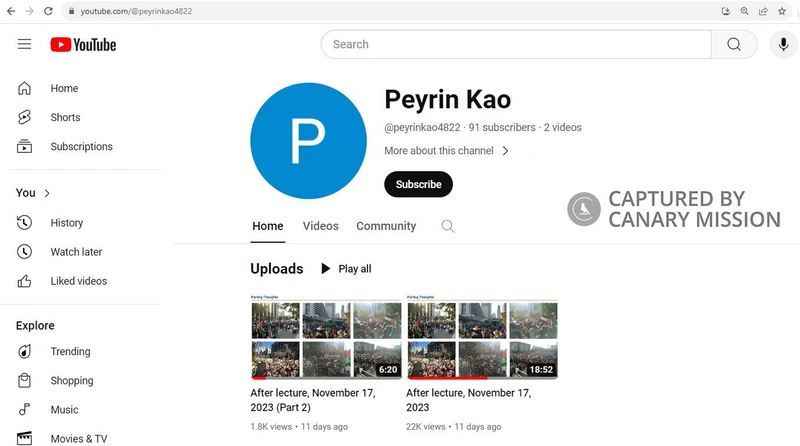Screen dimensions: 800x446
Task: Click the Liked videos thumbs-up icon
Action: (24, 281)
